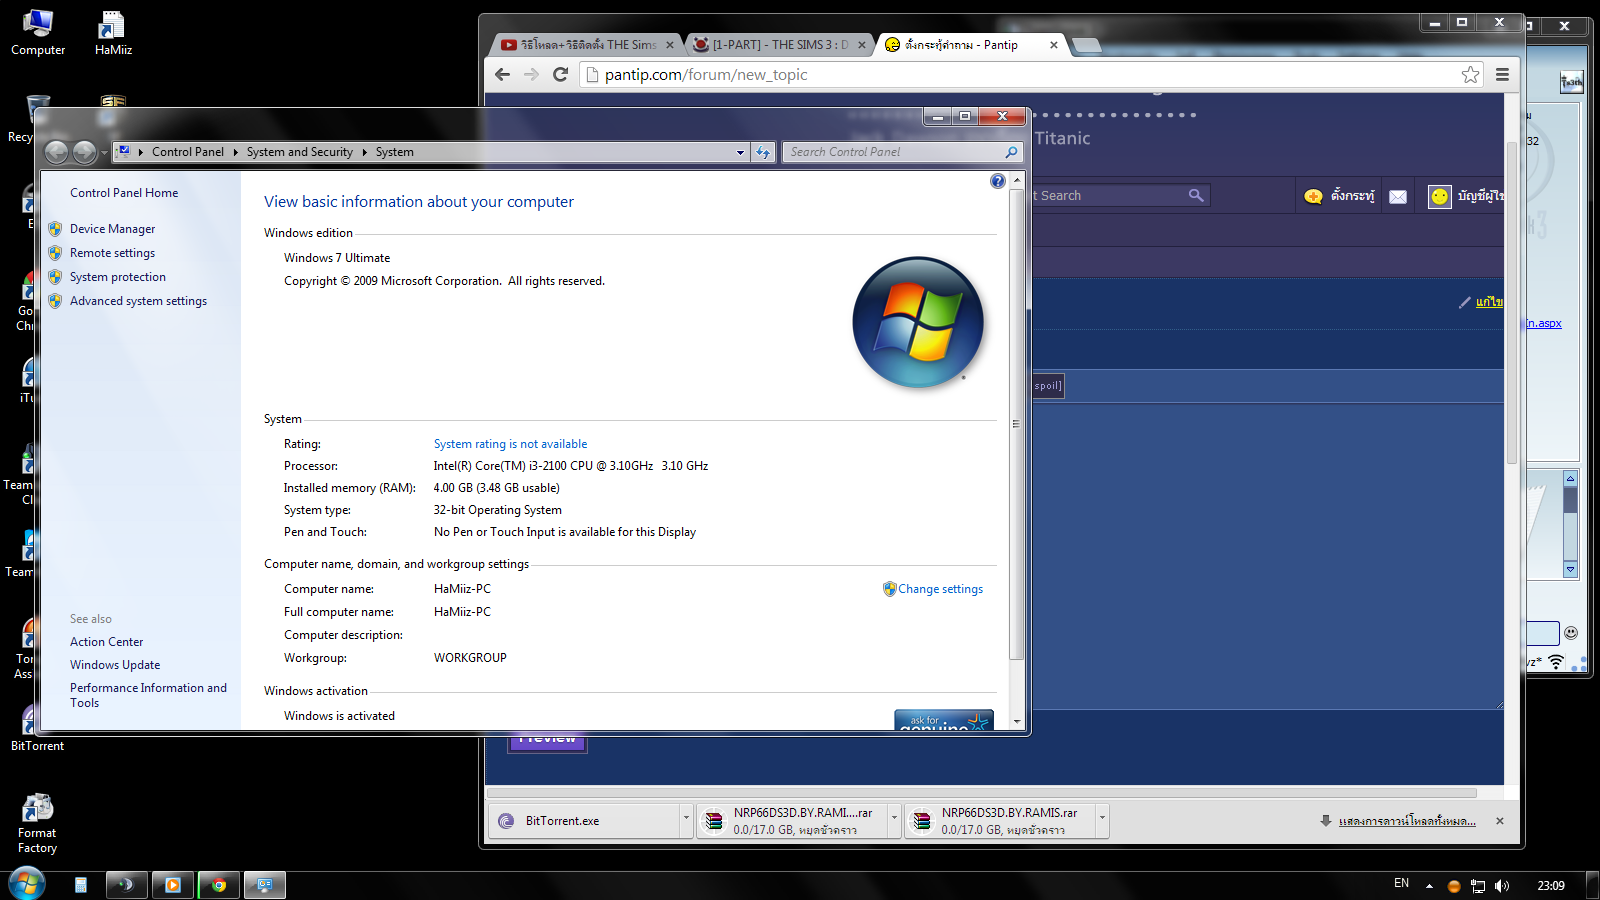Click the Control Panel vertical scrollbar thumb

pyautogui.click(x=1017, y=423)
